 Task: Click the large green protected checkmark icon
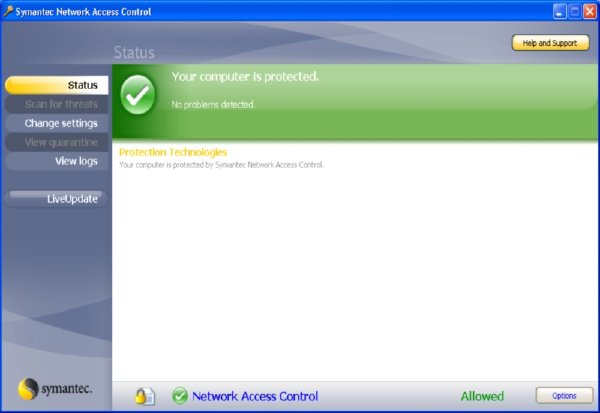pos(138,95)
